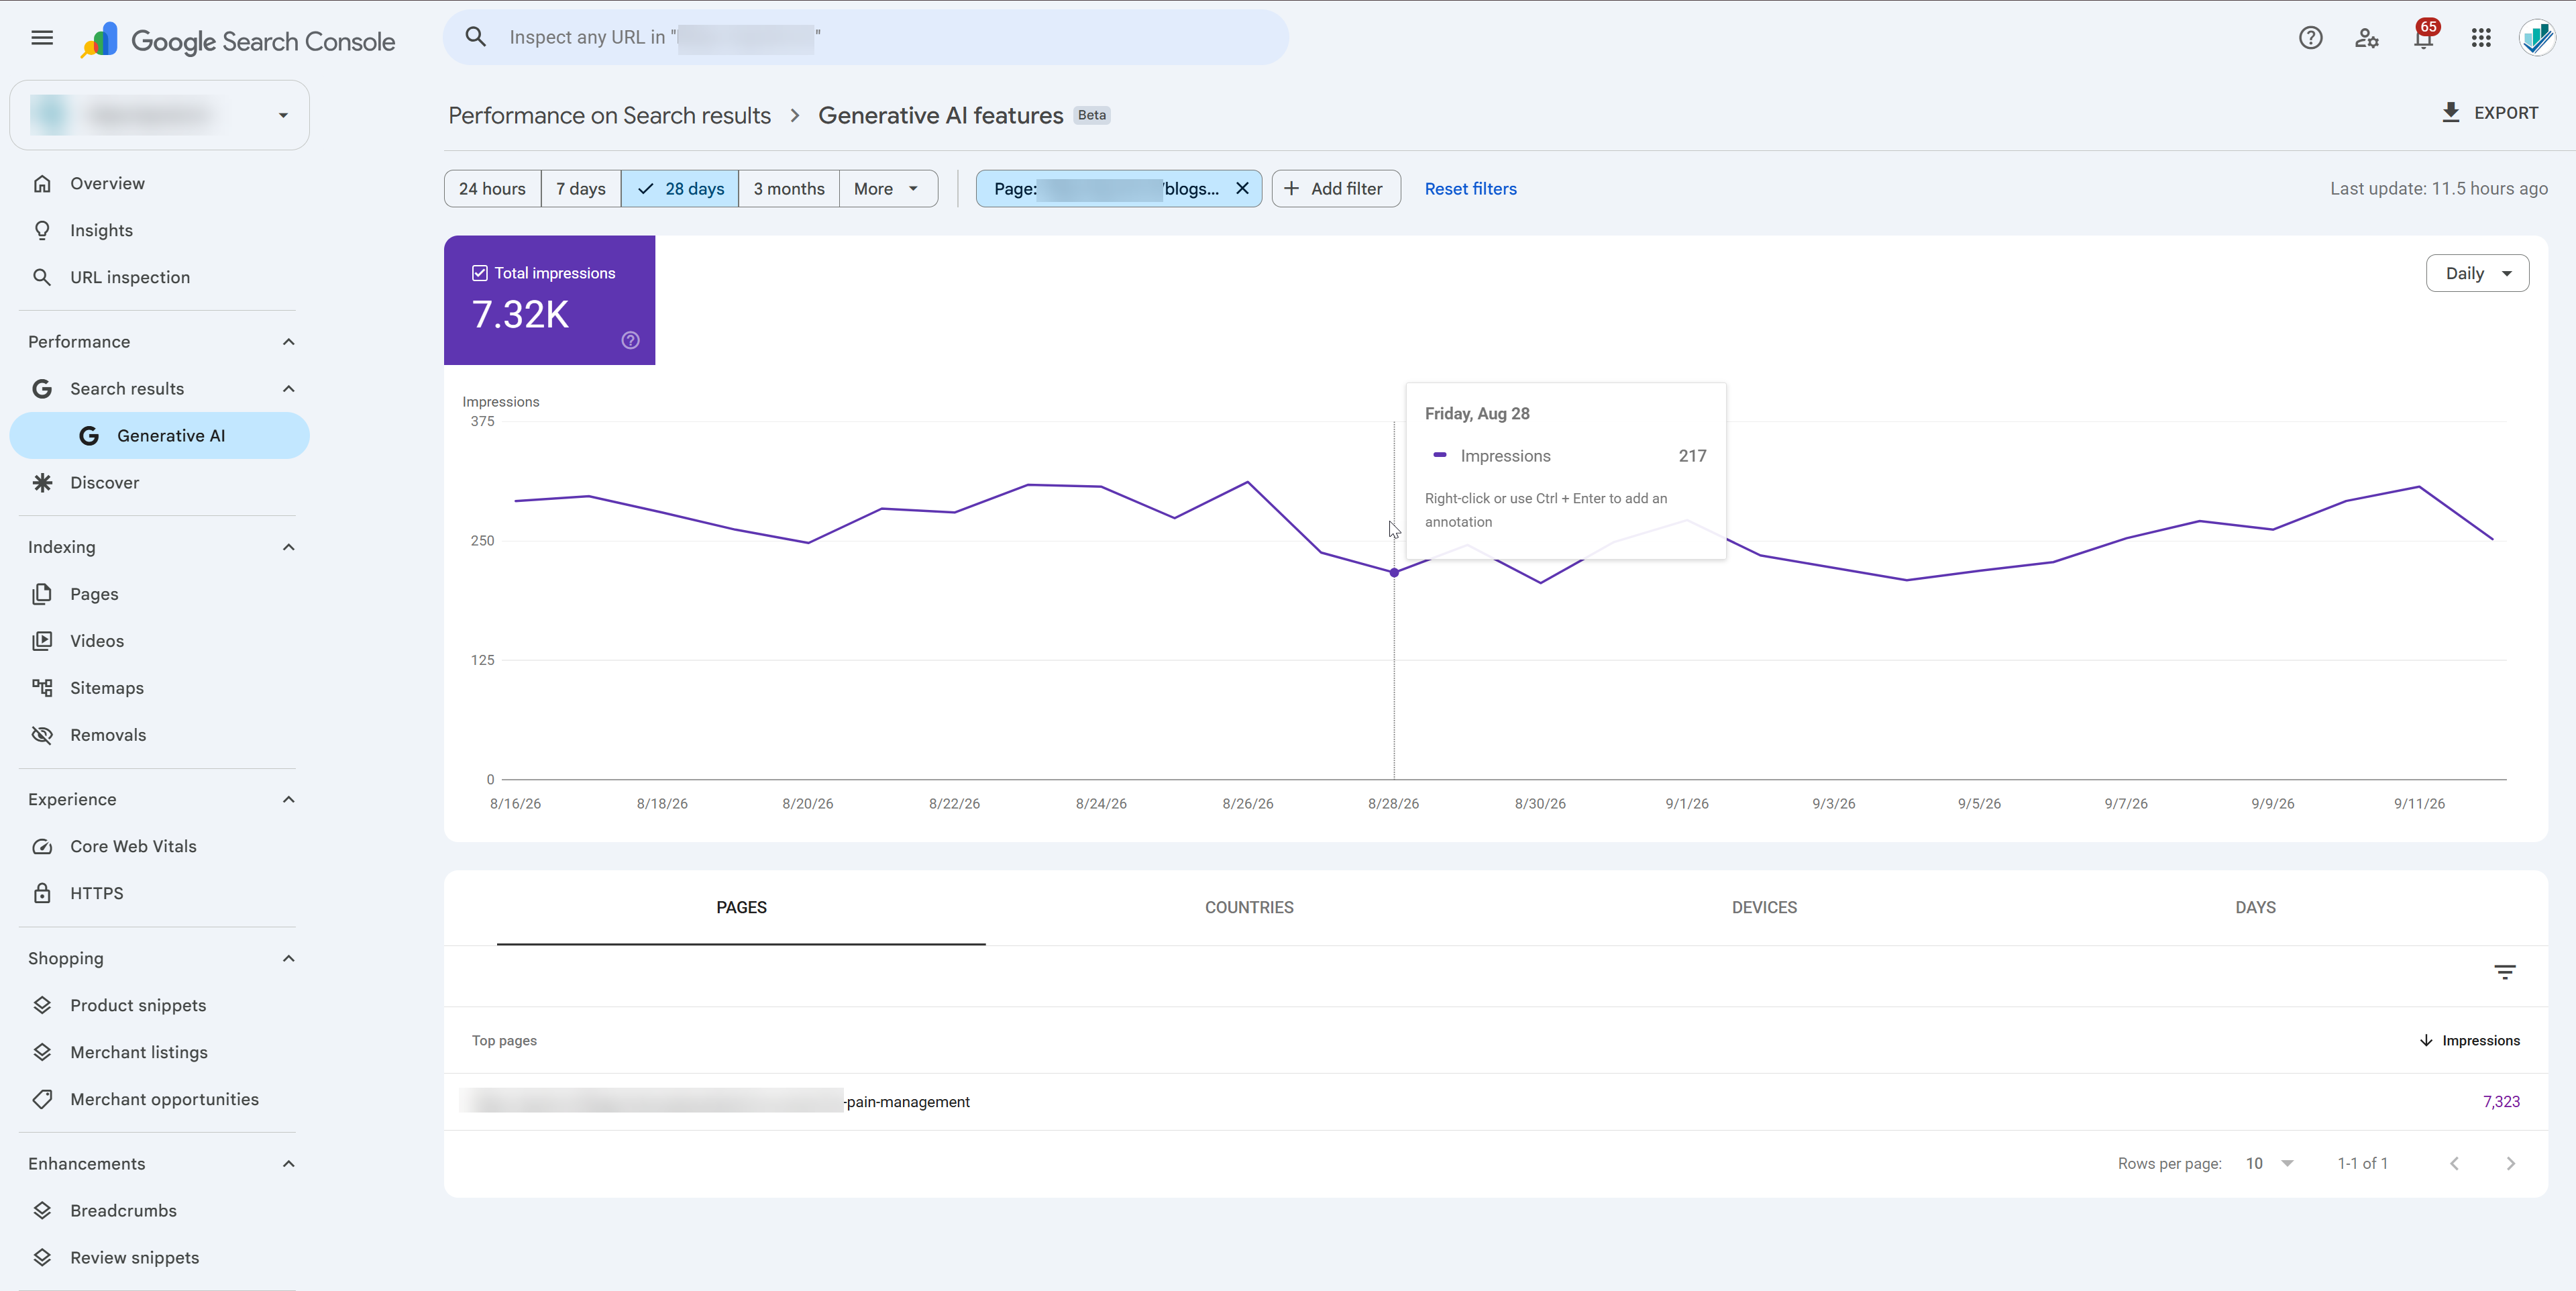Switch to the Pages tab
The height and width of the screenshot is (1291, 2576).
point(741,907)
